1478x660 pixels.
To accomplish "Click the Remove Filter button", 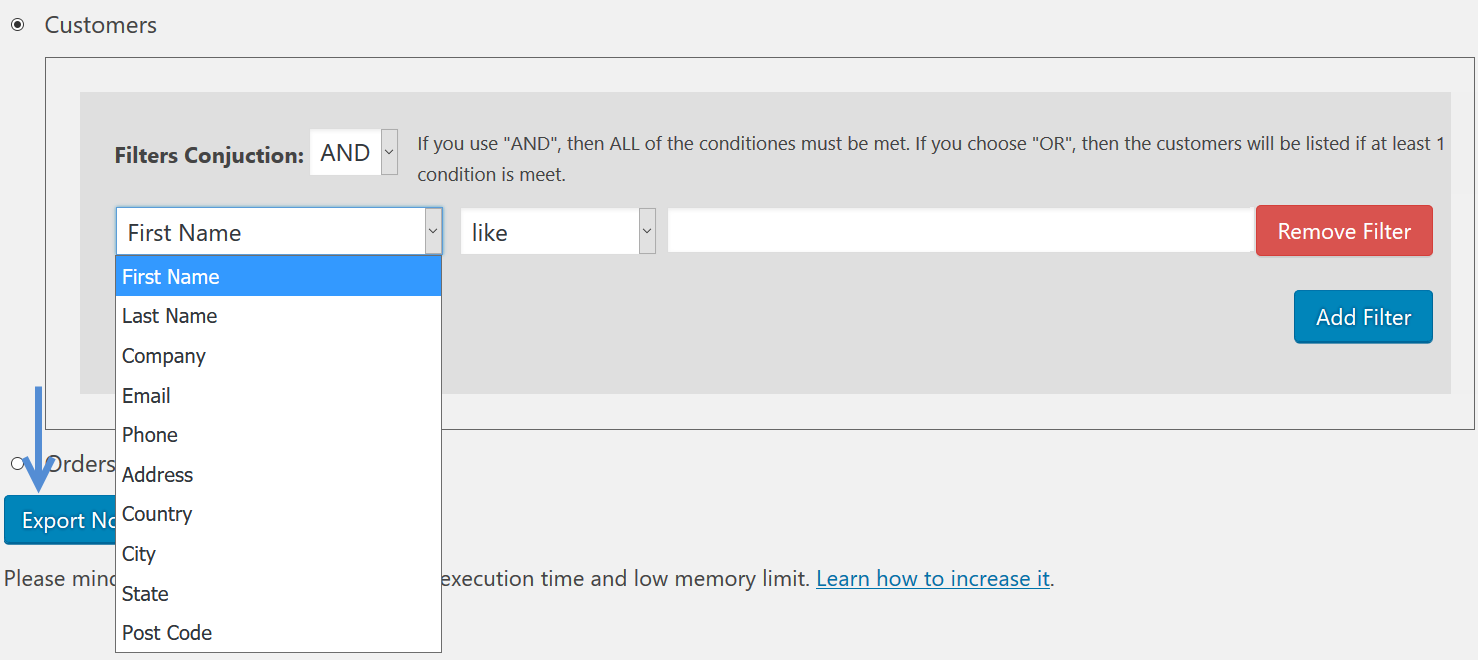I will click(x=1344, y=231).
